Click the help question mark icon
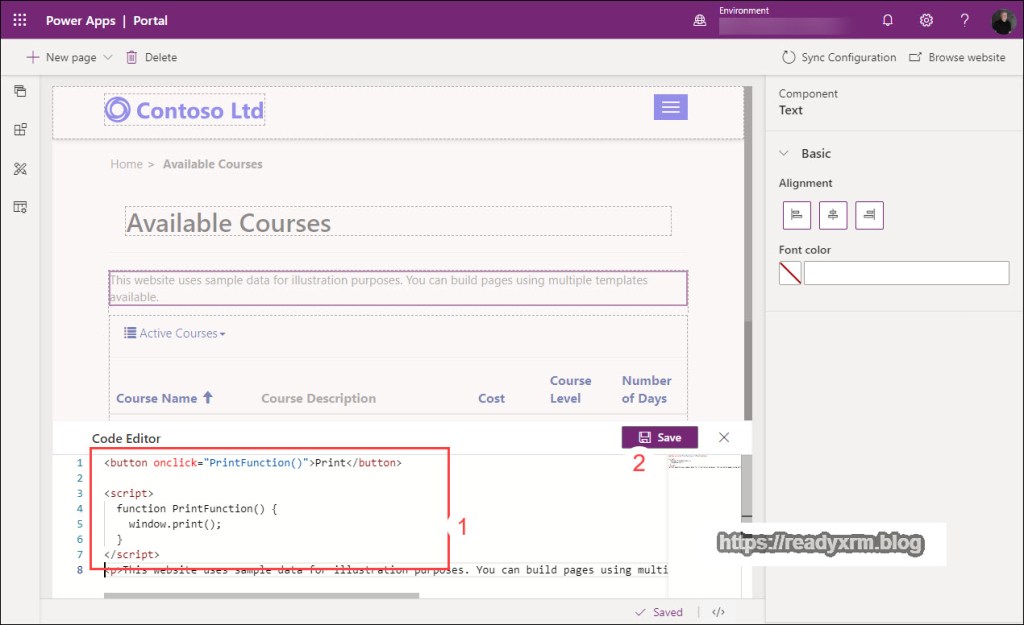 (x=964, y=20)
